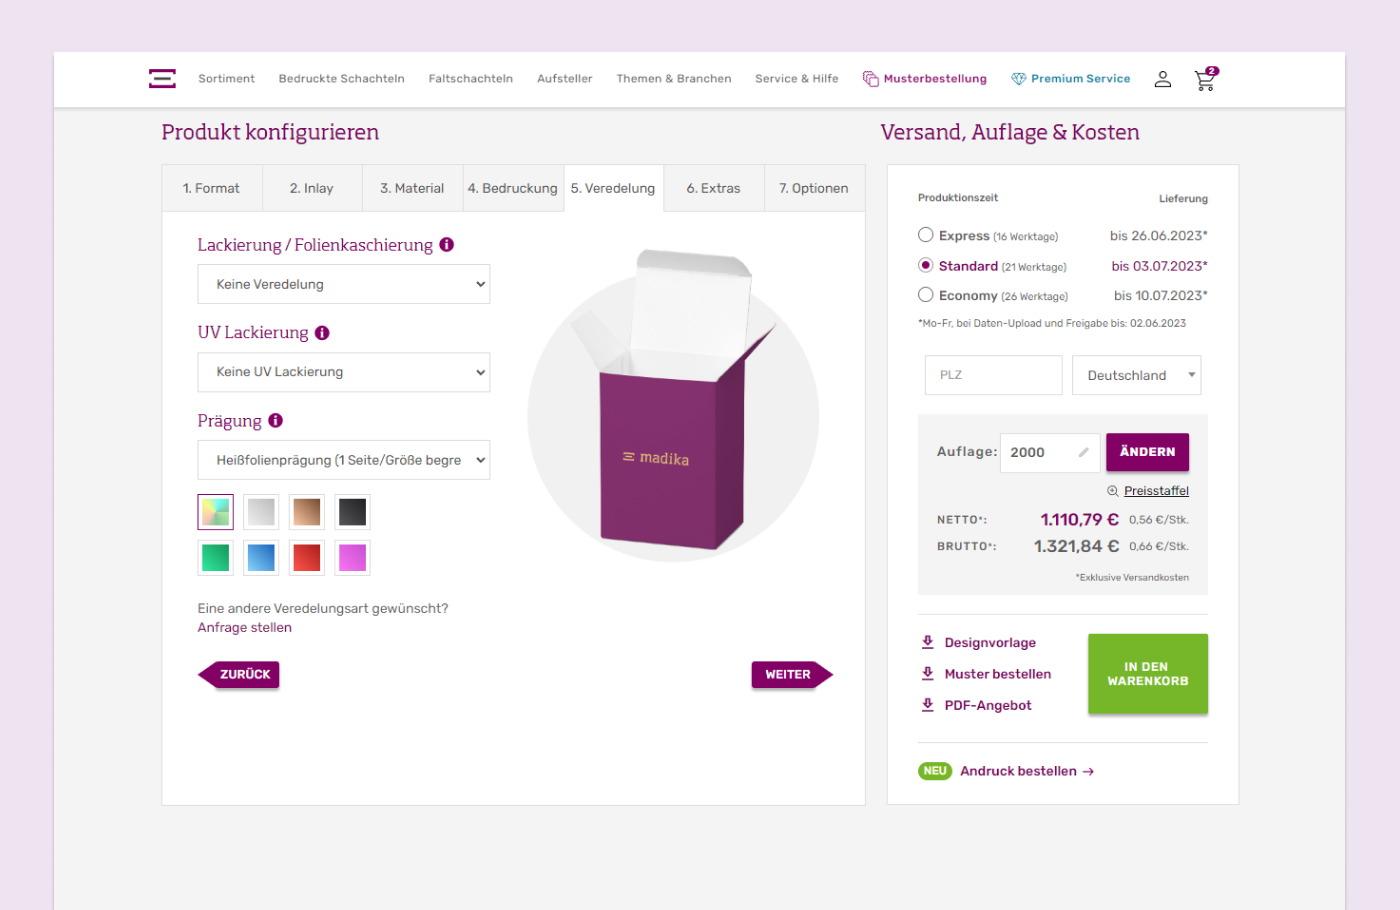The image size is (1400, 910).
Task: Click the Prägung info icon
Action: [276, 421]
